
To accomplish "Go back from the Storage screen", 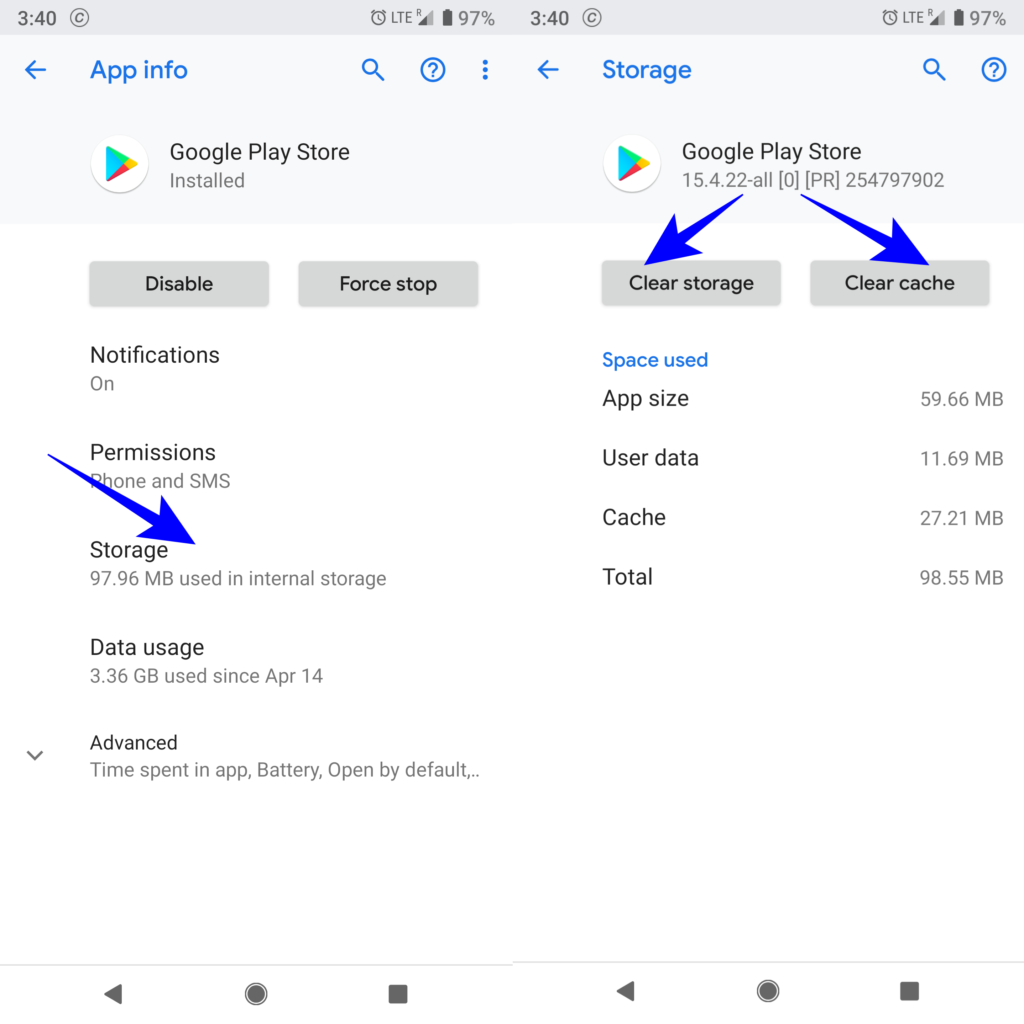I will 548,69.
